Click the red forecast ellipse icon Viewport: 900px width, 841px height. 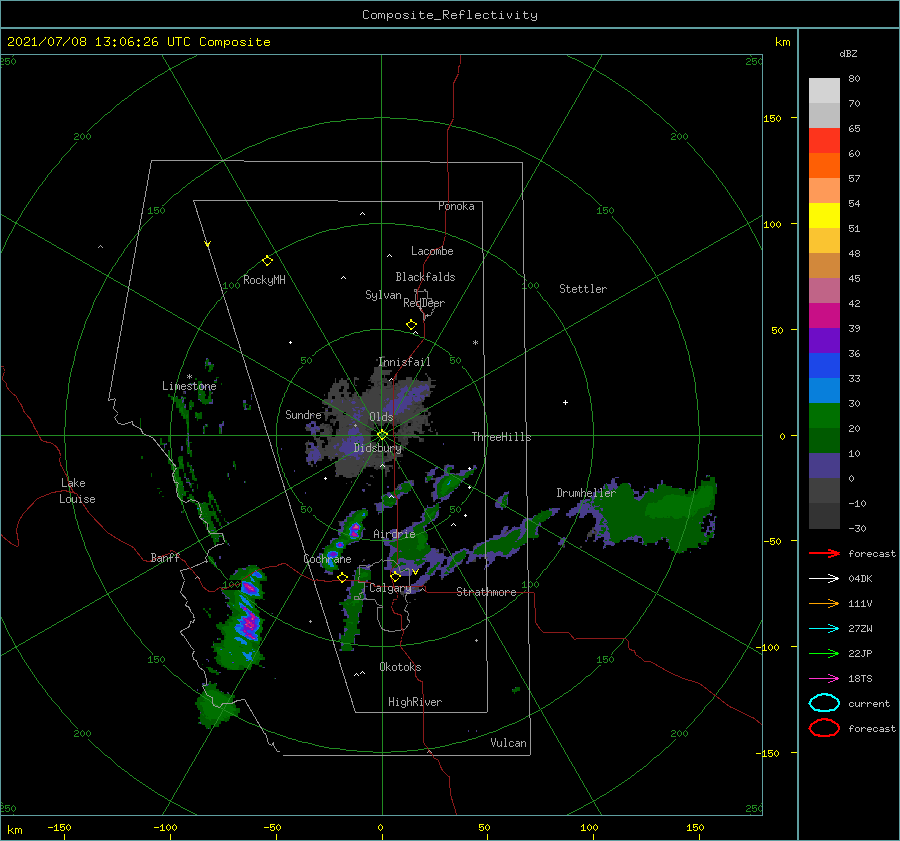pos(824,728)
